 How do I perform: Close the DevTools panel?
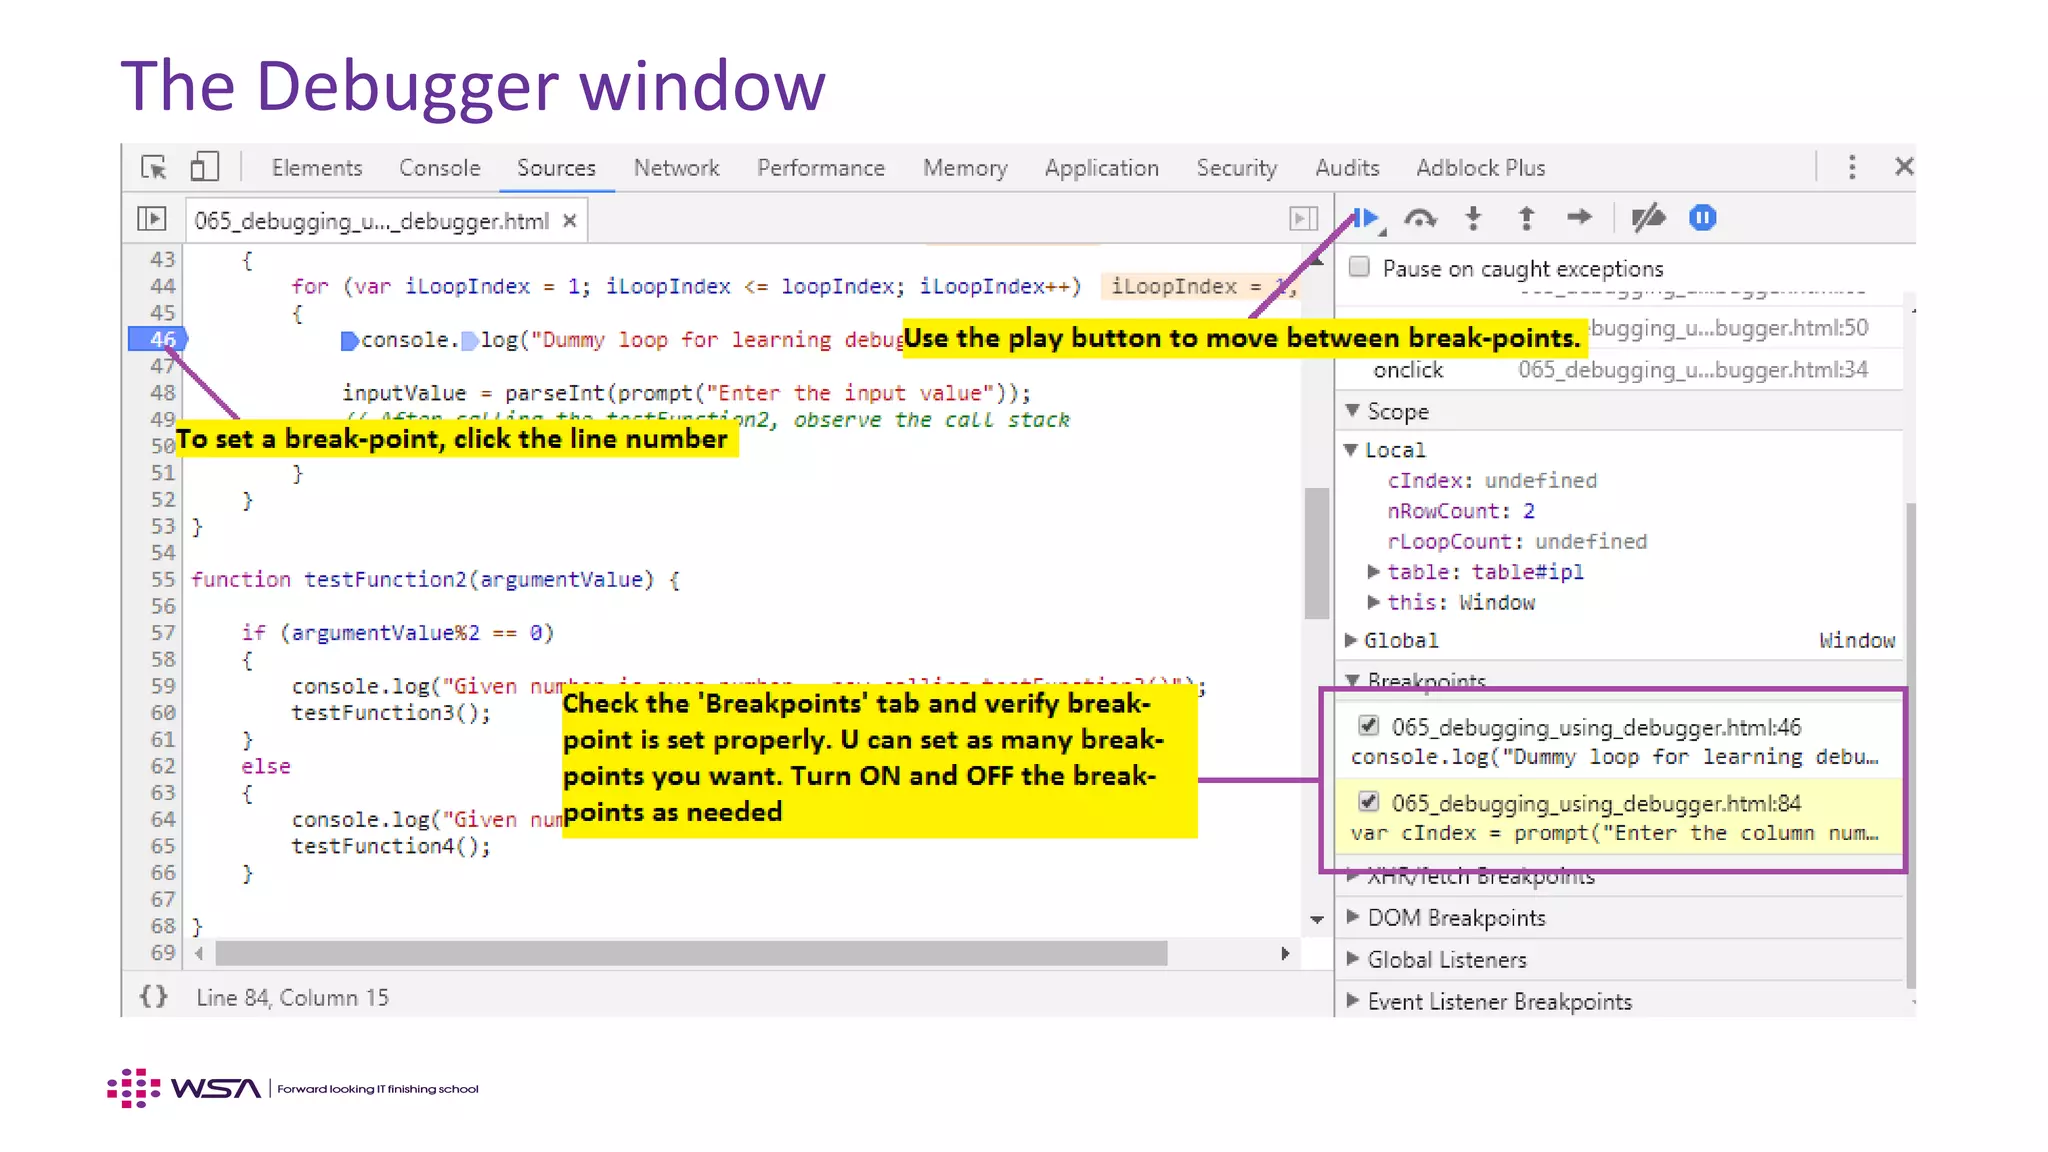point(1904,166)
